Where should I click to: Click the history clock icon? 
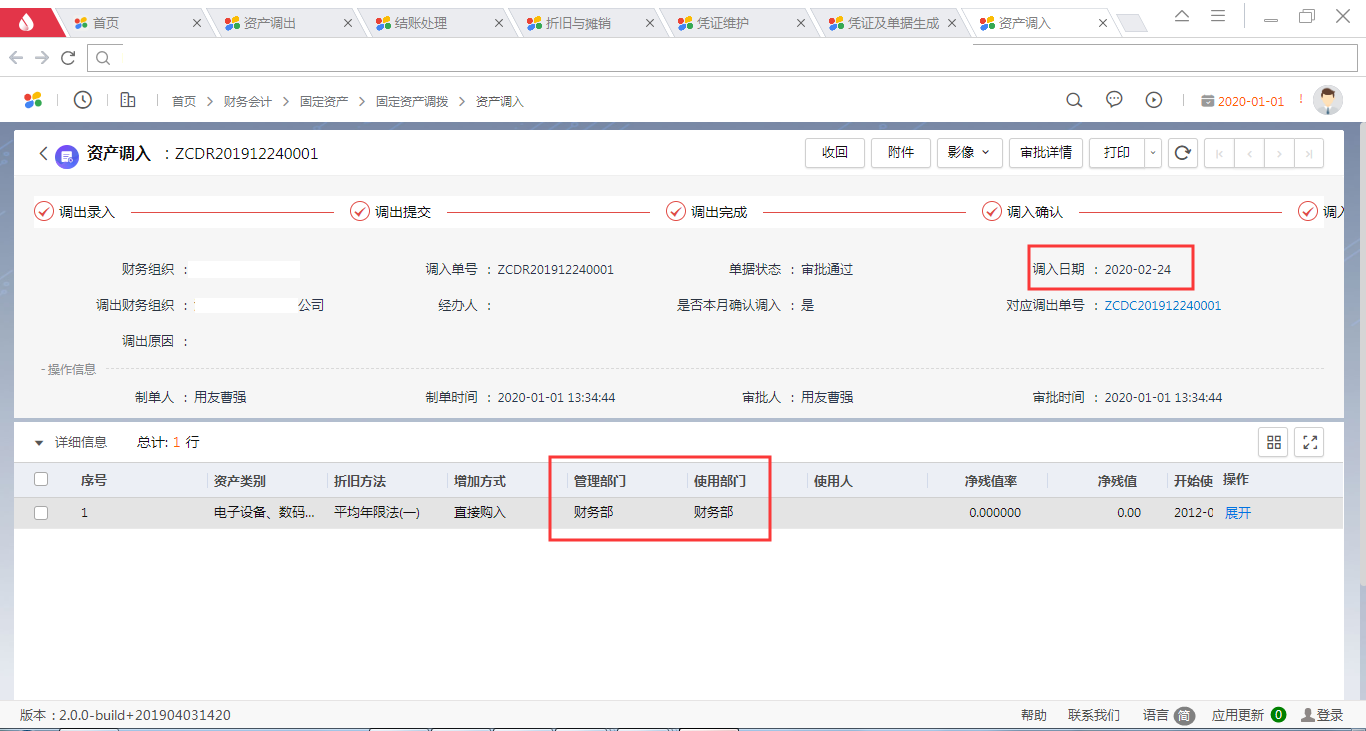83,100
